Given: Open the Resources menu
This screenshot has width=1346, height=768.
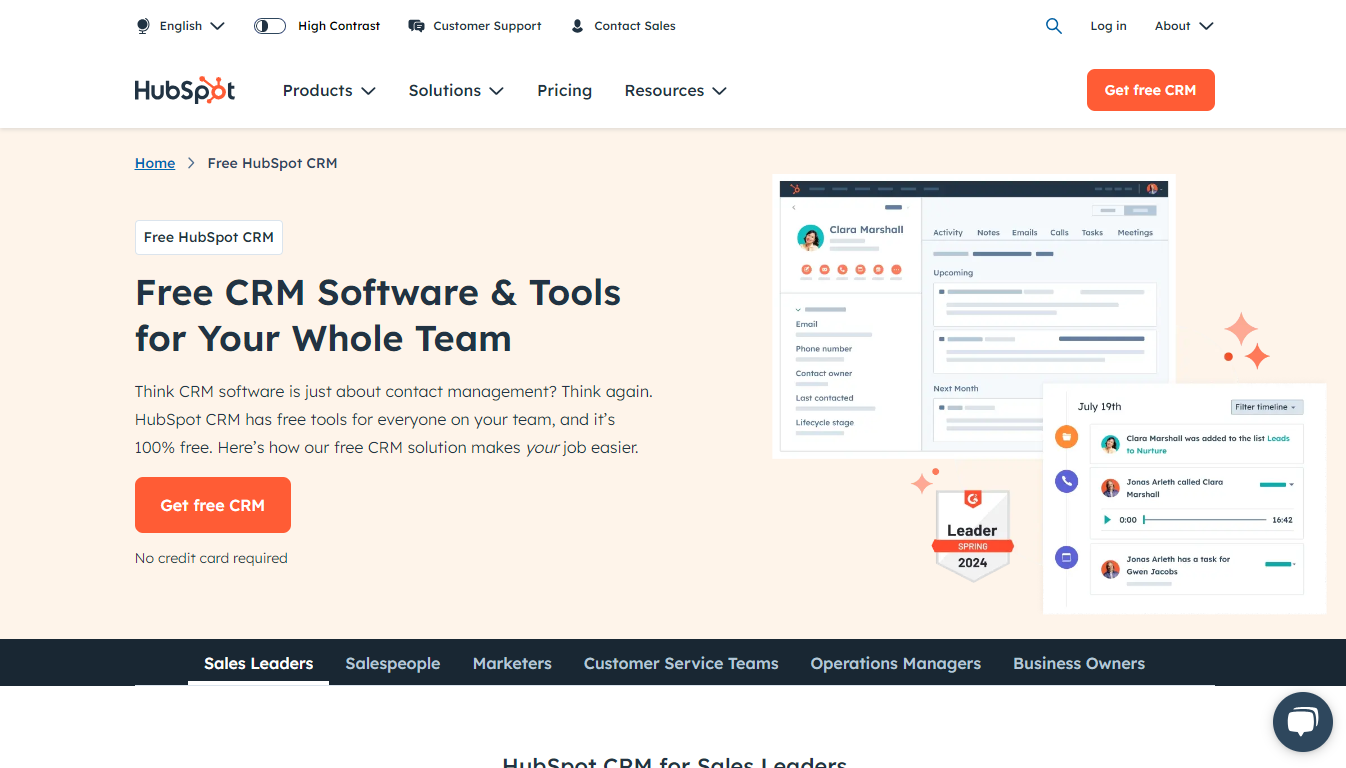Looking at the screenshot, I should click(675, 90).
